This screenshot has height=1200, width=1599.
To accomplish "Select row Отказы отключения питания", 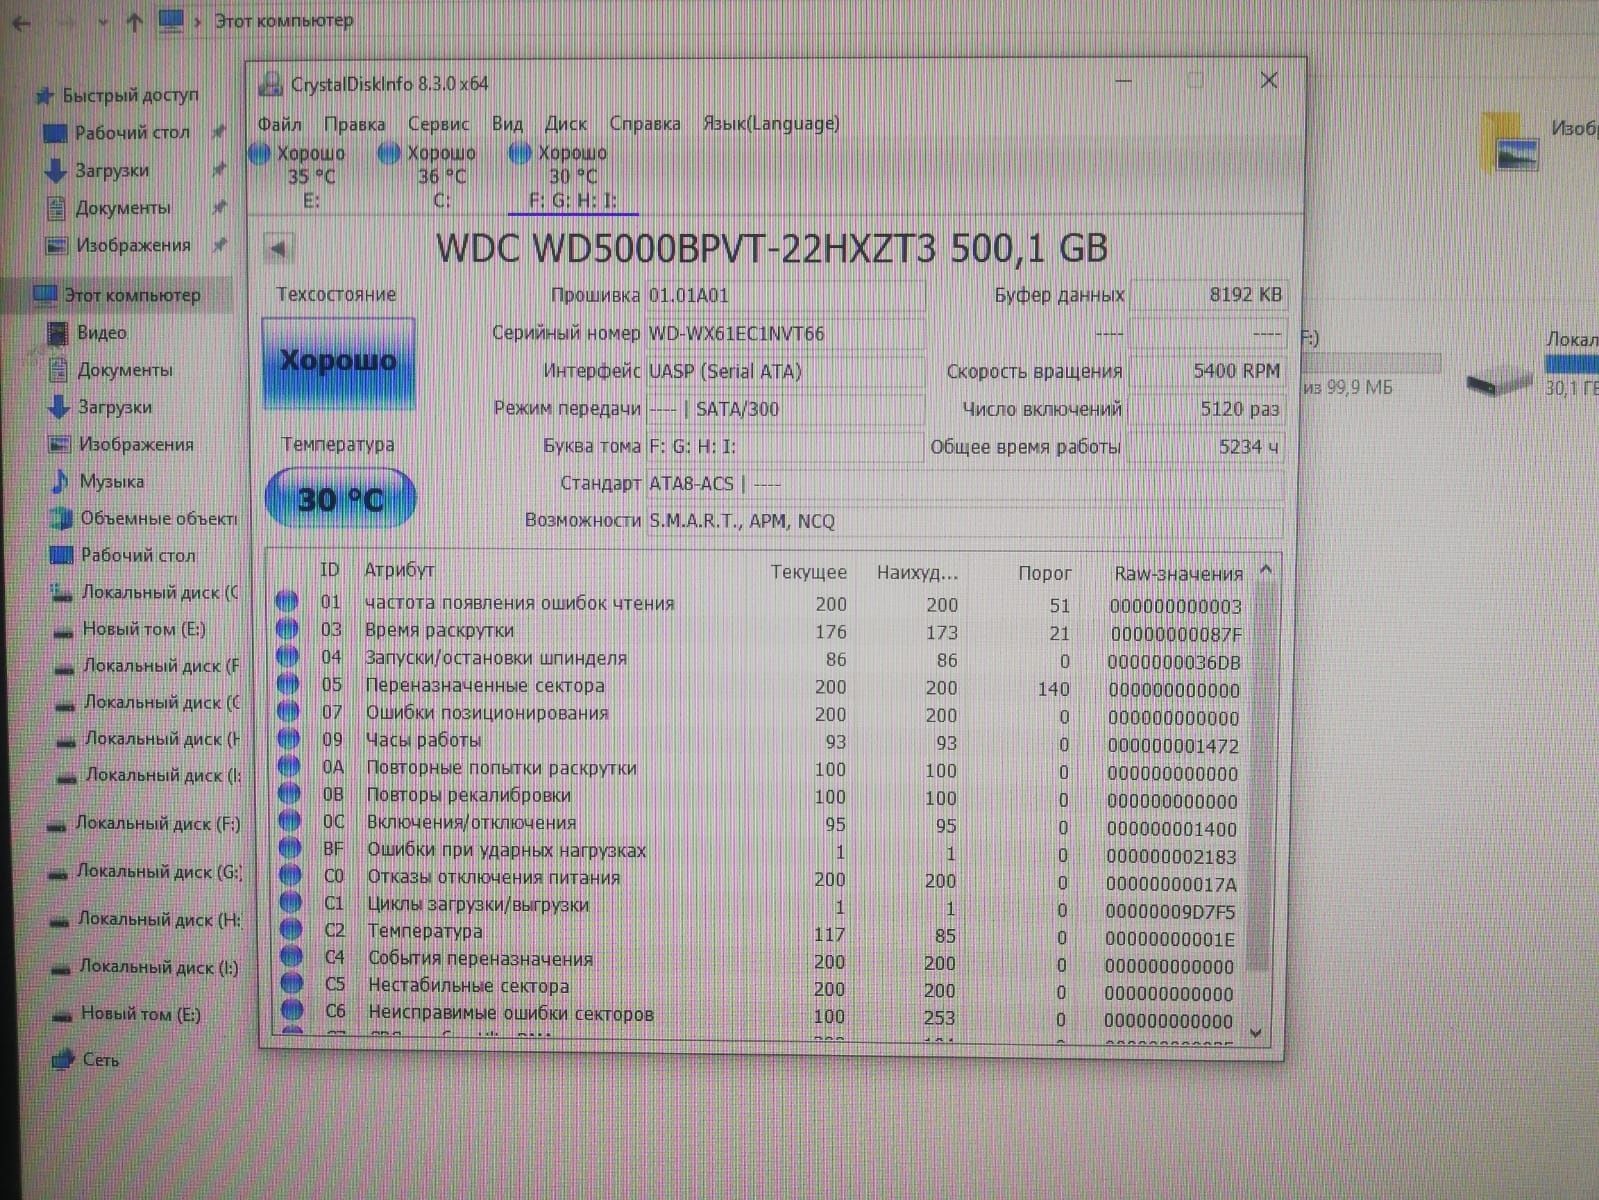I will pyautogui.click(x=760, y=879).
